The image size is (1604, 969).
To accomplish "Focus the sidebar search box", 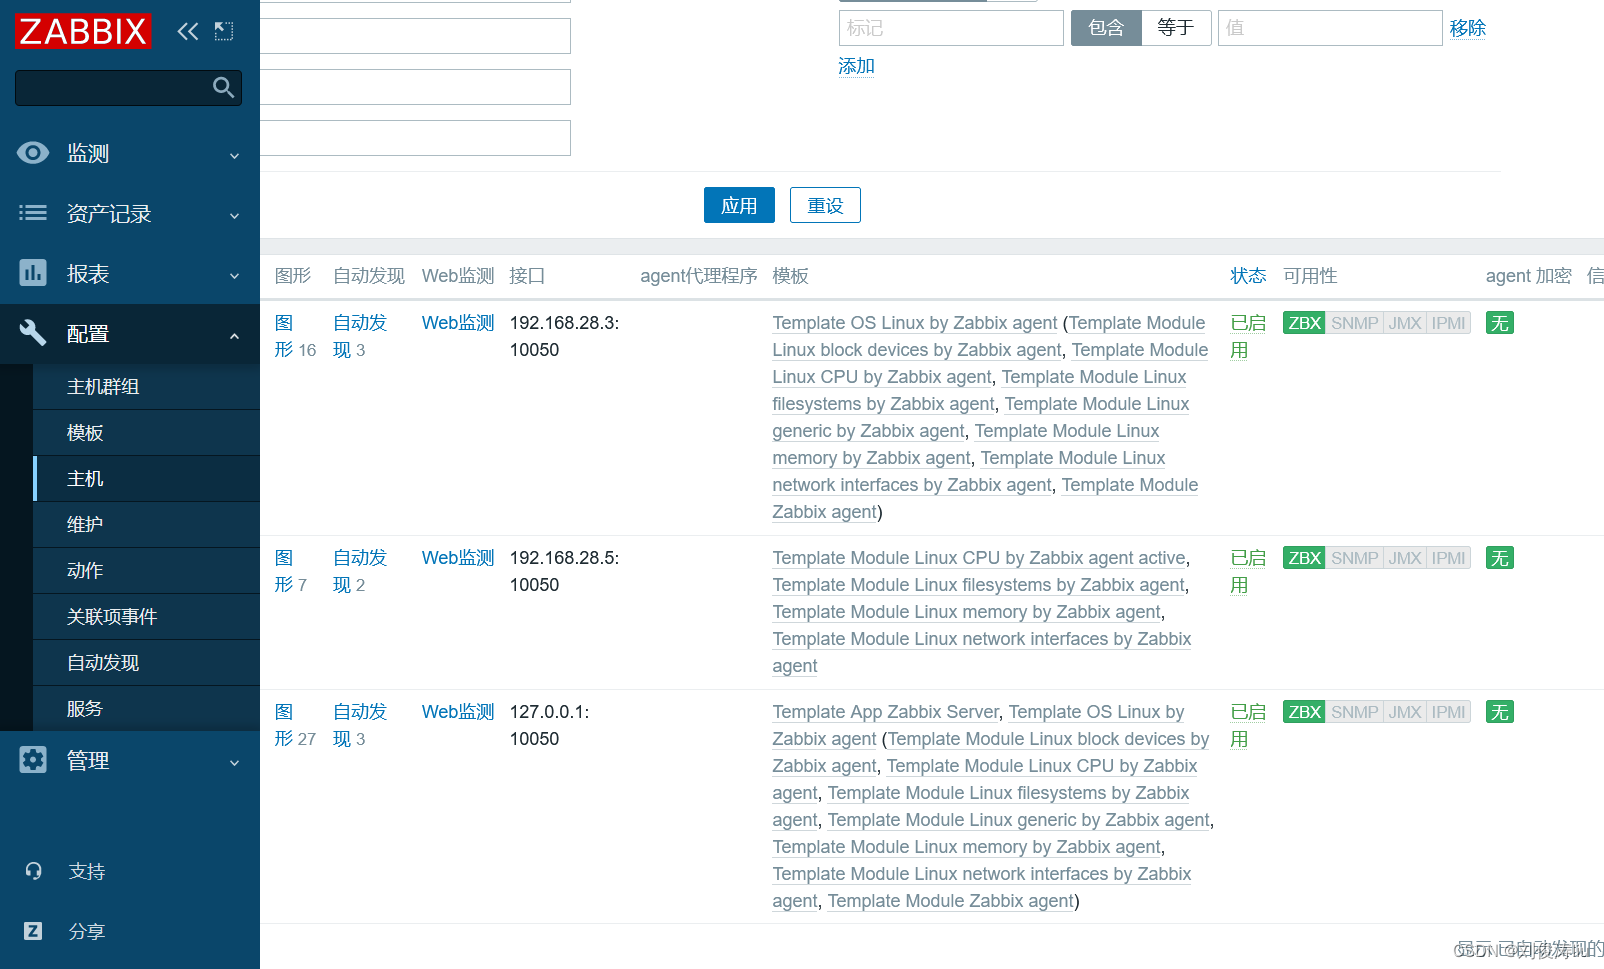I will tap(128, 88).
